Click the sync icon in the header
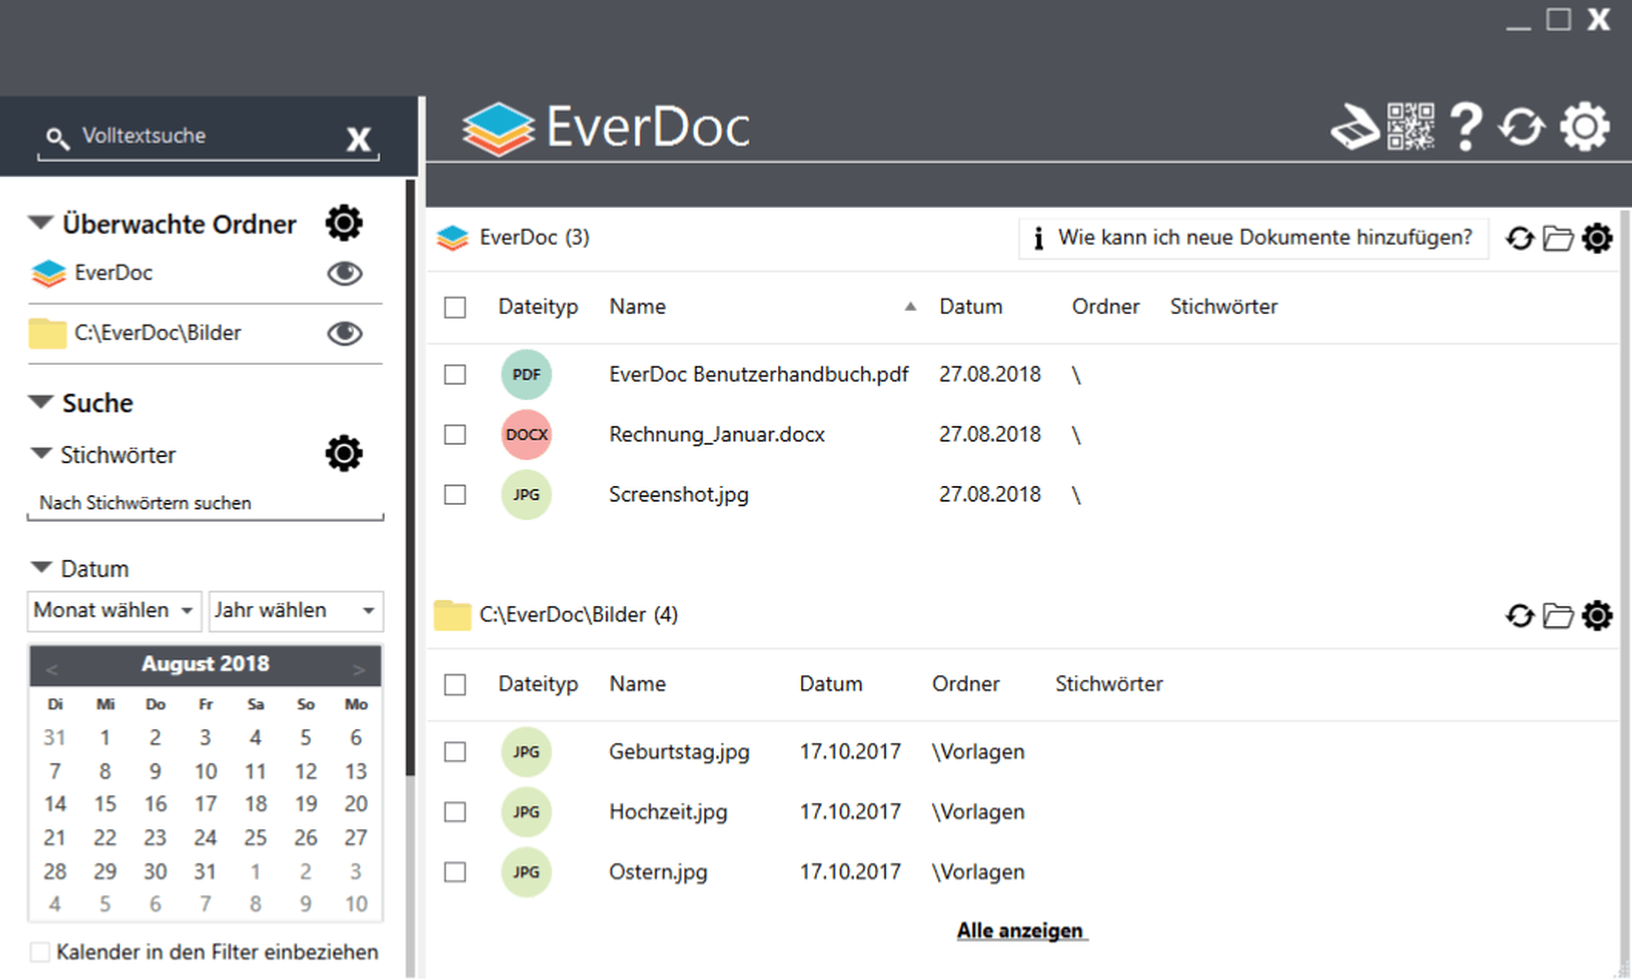Screen dimensions: 1632x980 [1521, 126]
